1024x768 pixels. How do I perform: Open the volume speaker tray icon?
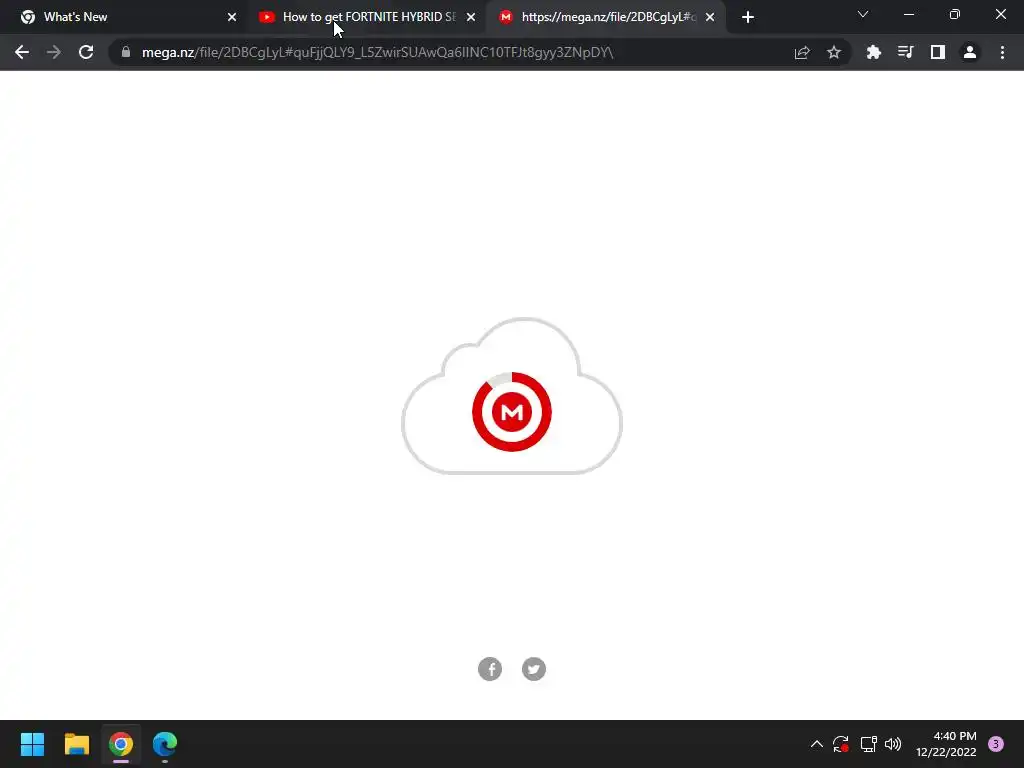point(893,744)
